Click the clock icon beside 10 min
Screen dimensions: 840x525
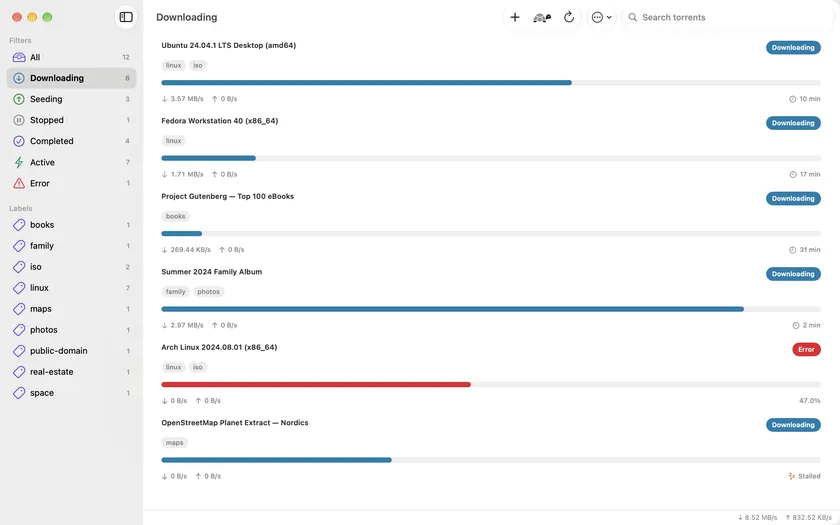click(792, 99)
